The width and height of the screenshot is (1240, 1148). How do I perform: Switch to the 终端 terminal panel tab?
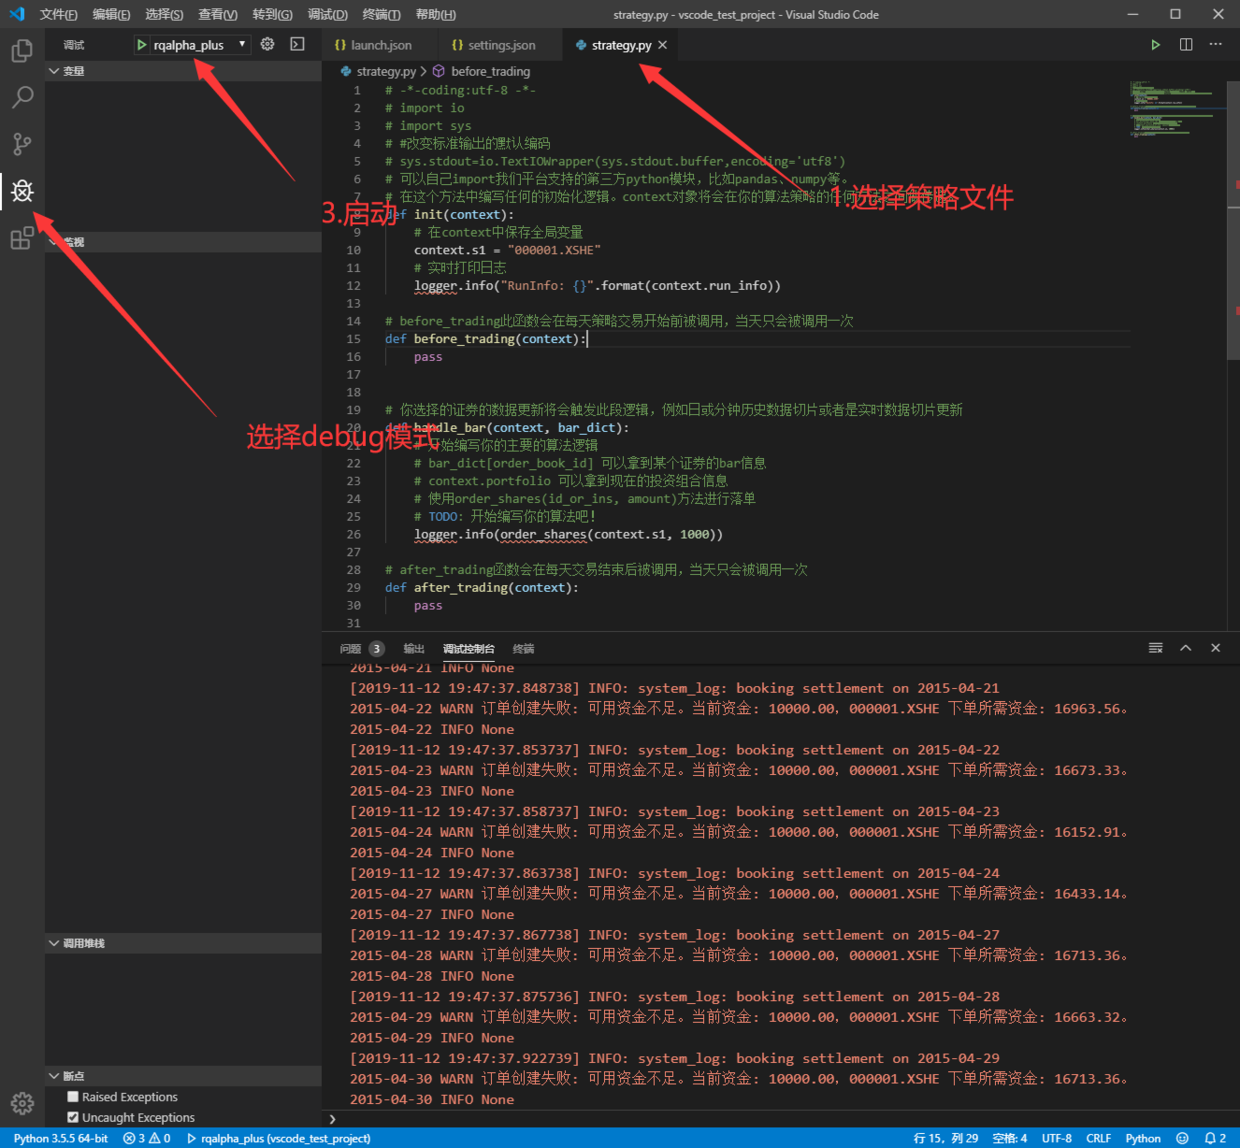click(523, 648)
